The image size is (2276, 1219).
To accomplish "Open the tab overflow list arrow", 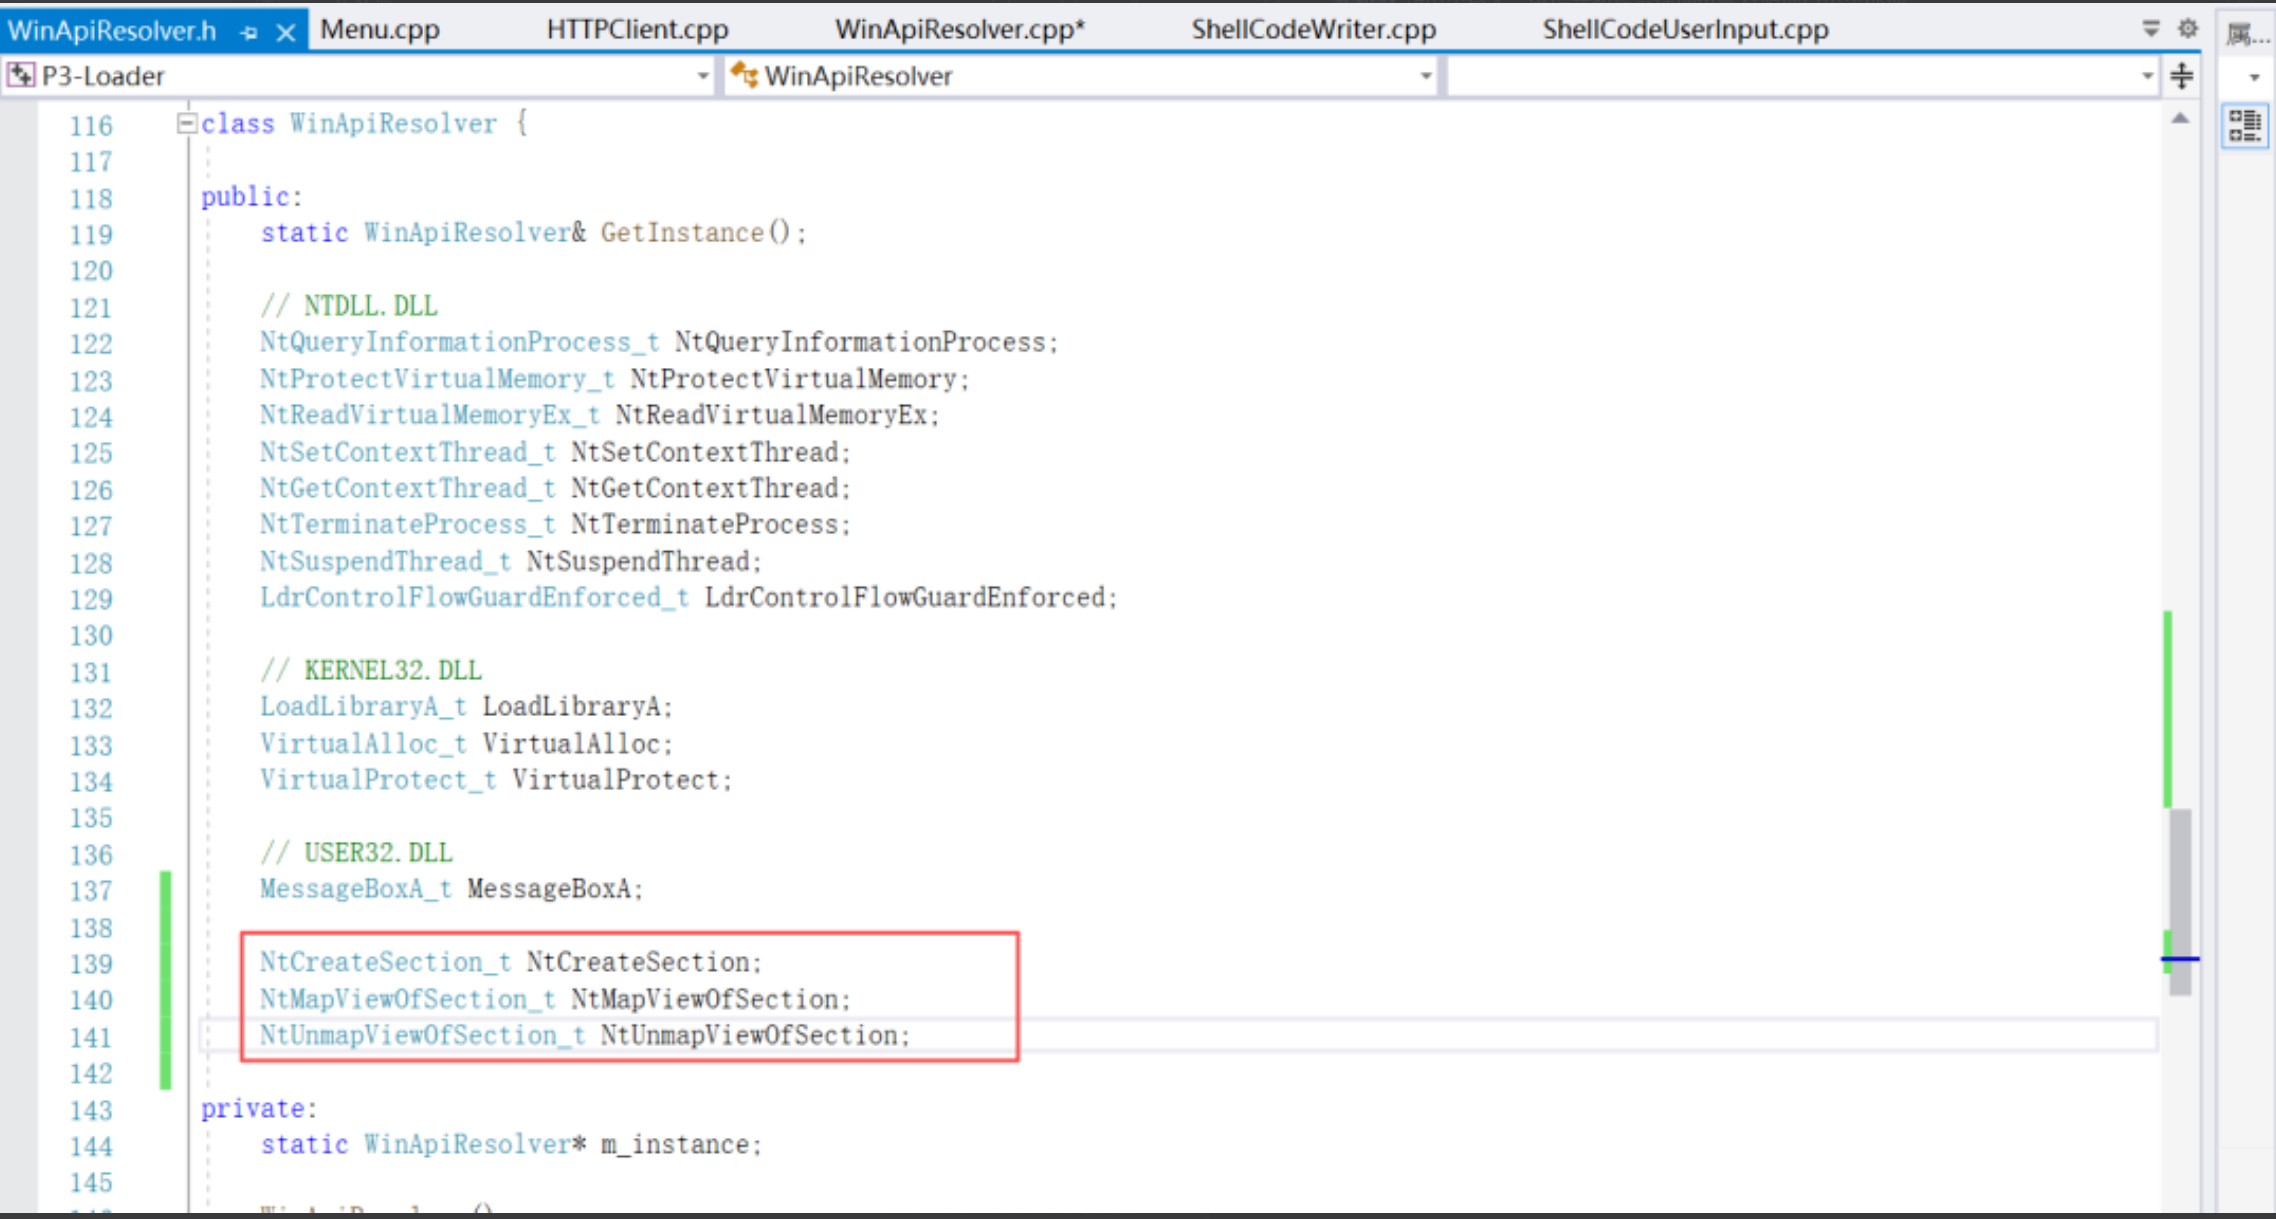I will (x=2151, y=28).
